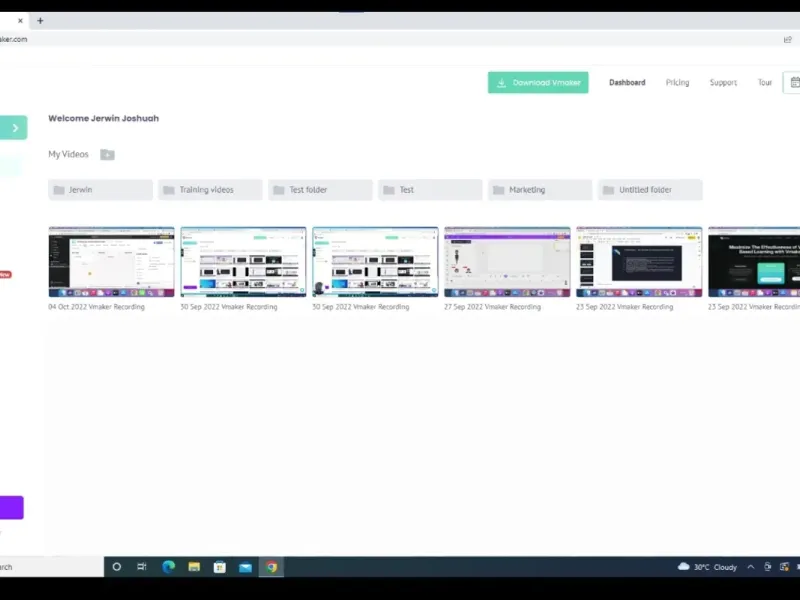This screenshot has height=600, width=800.
Task: Click the purple button in the sidebar
Action: 12,508
